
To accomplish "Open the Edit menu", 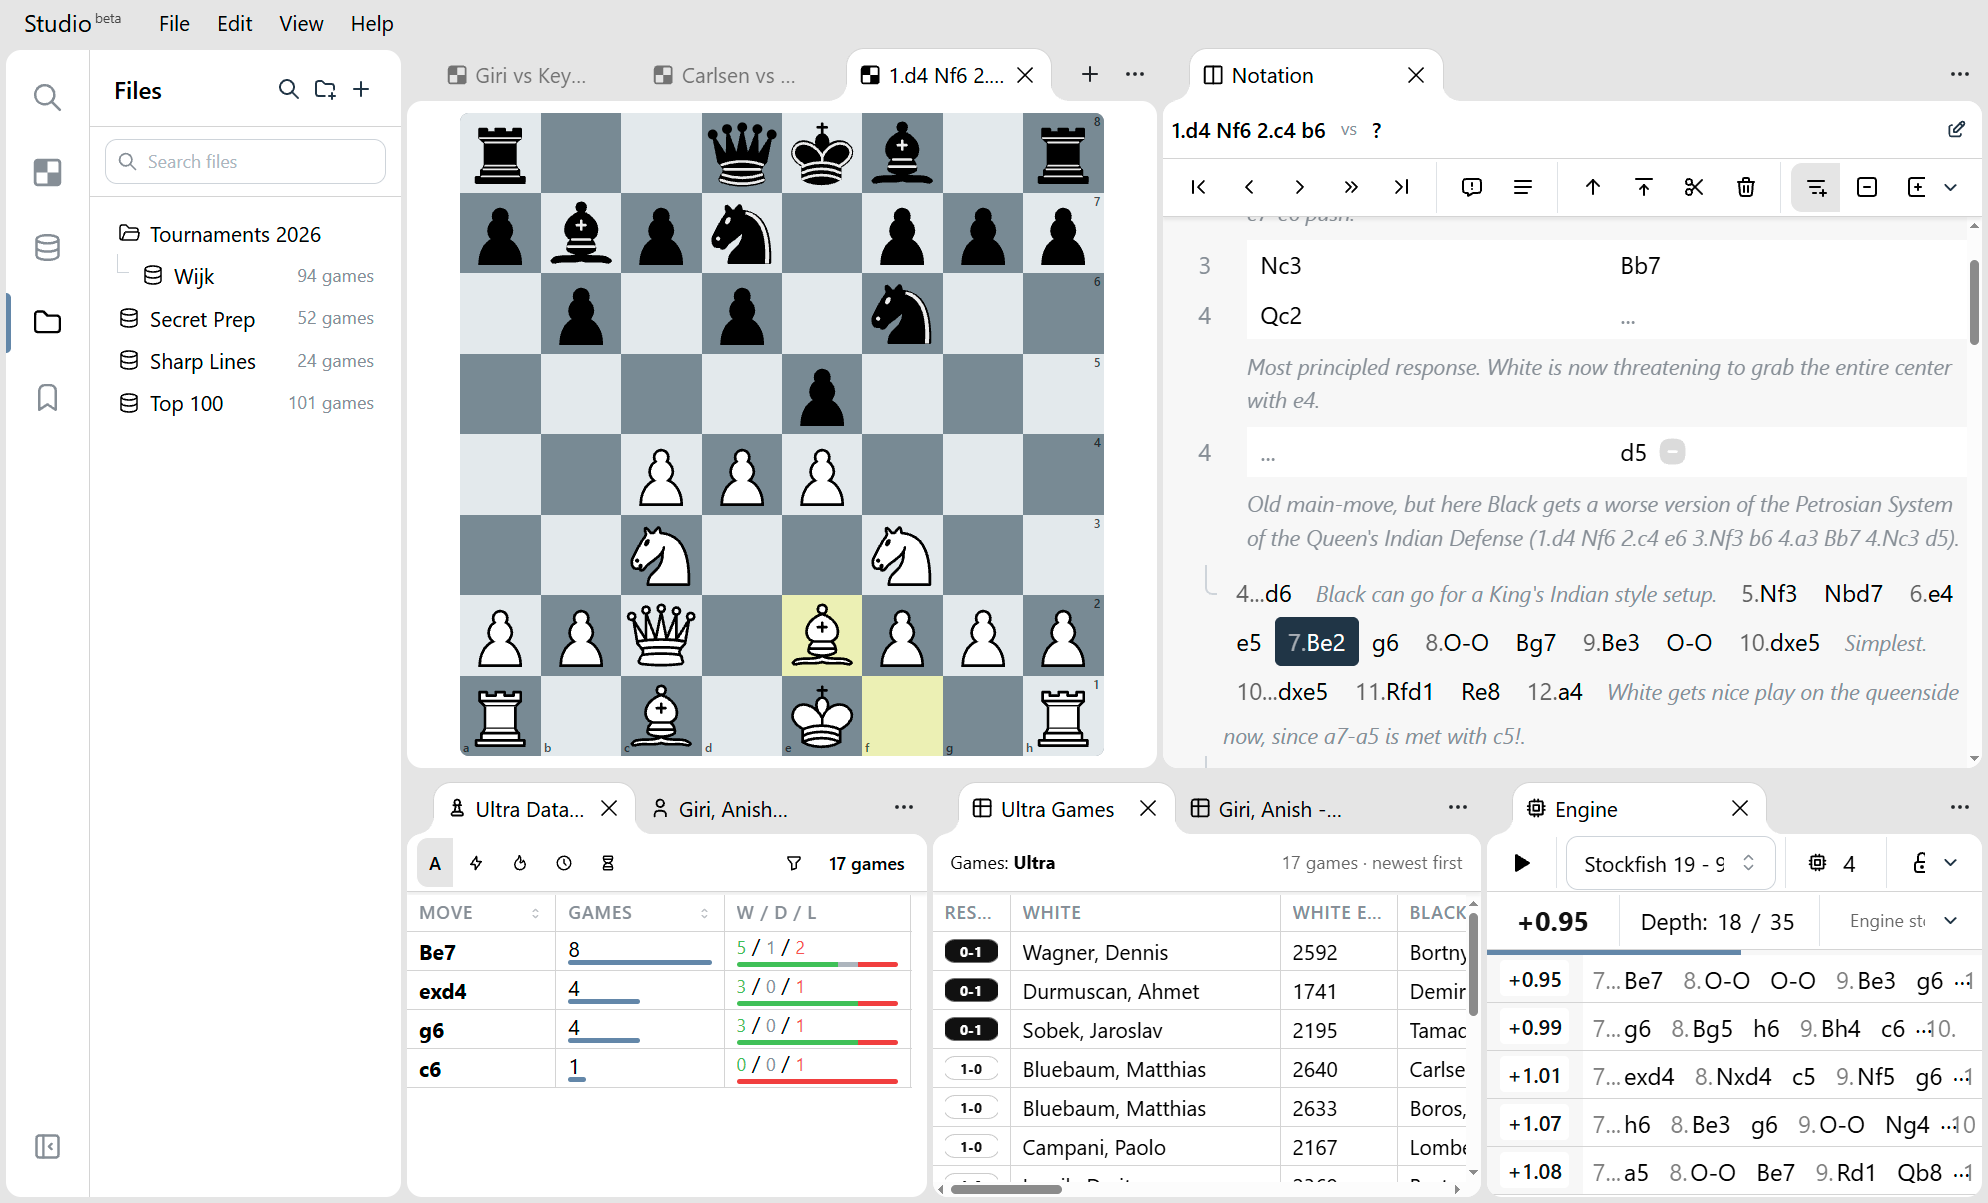I will pyautogui.click(x=234, y=23).
